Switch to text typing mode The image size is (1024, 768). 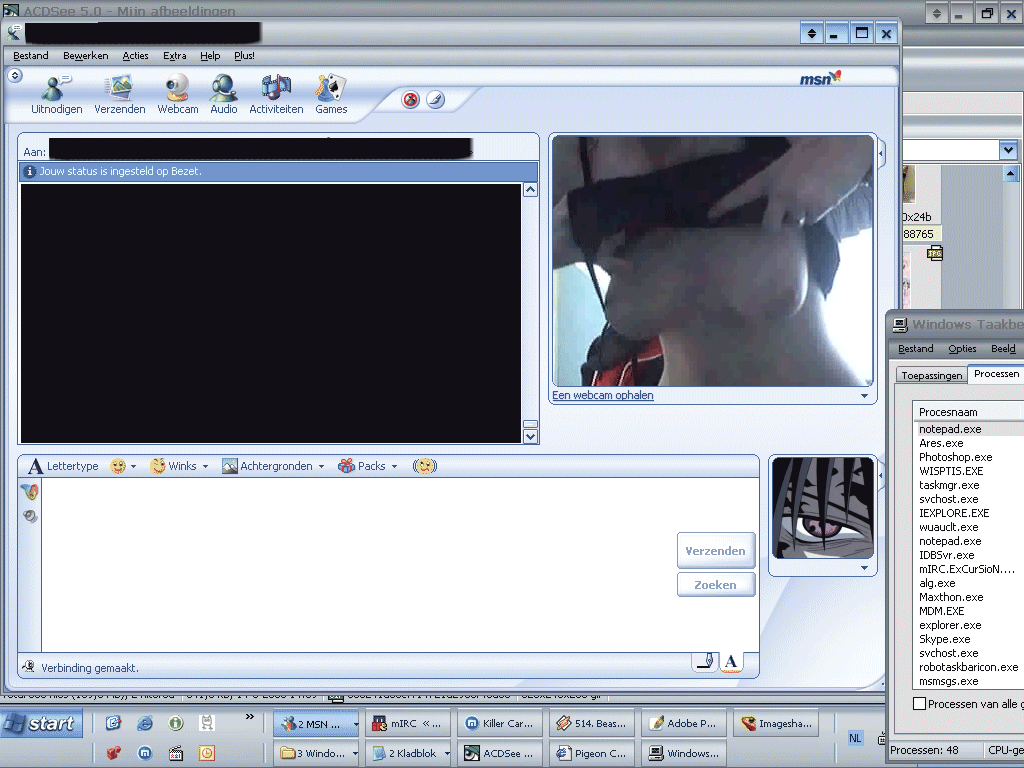(731, 661)
